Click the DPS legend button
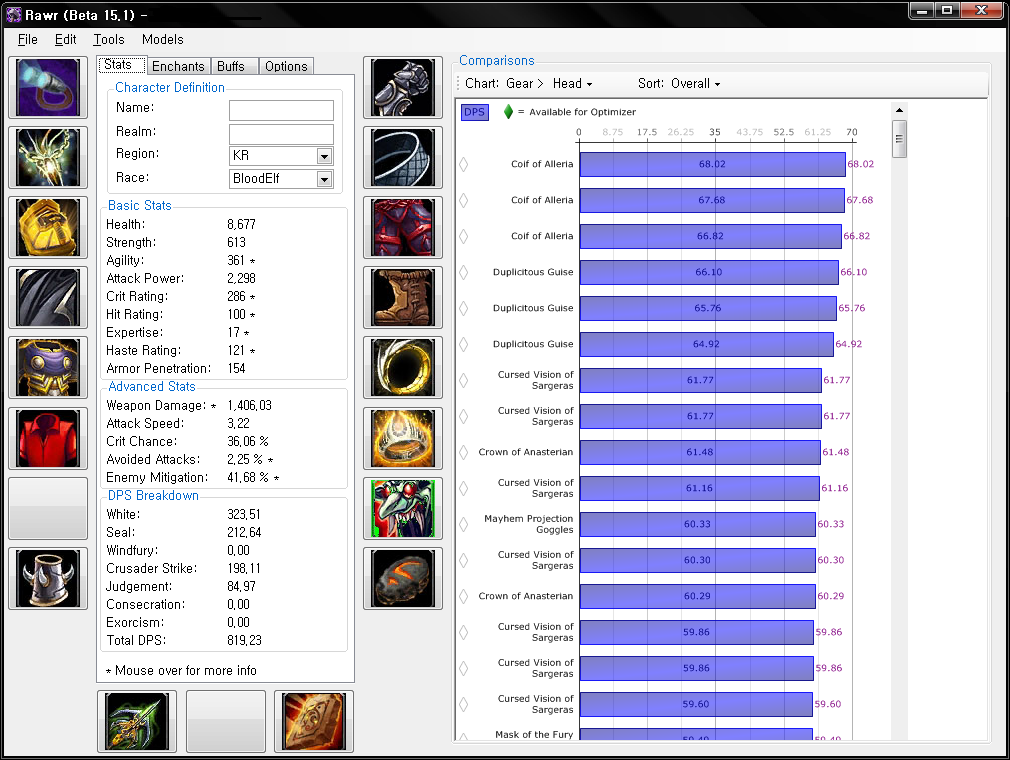 pyautogui.click(x=475, y=112)
